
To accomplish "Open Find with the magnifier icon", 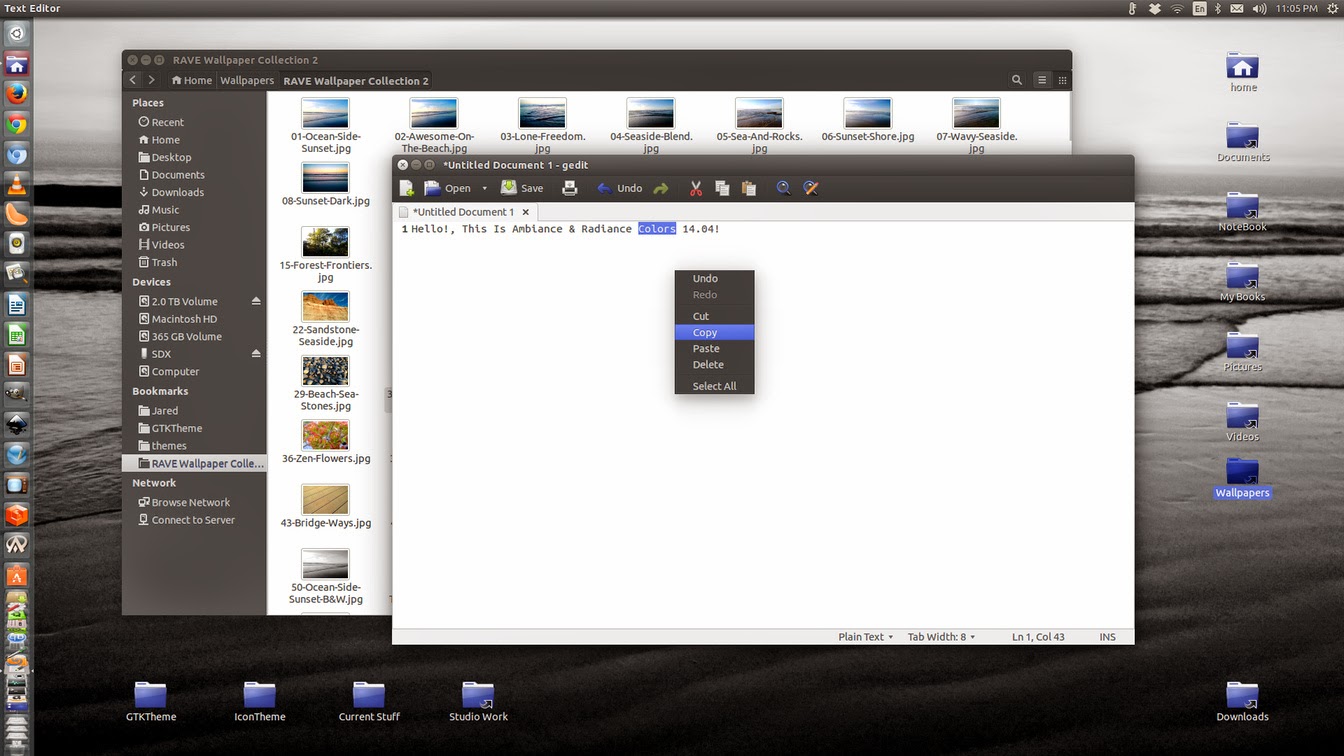I will [x=784, y=188].
